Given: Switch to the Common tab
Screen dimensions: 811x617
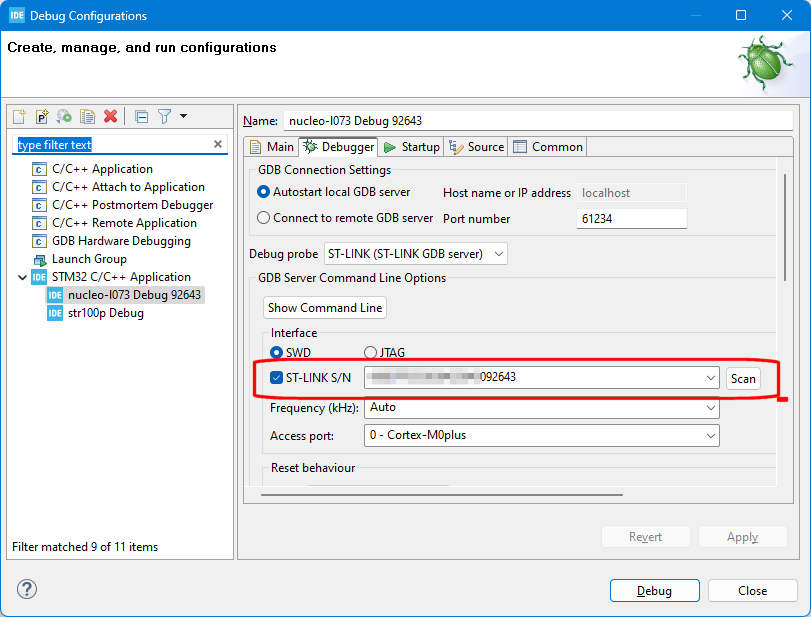Looking at the screenshot, I should click(x=548, y=147).
